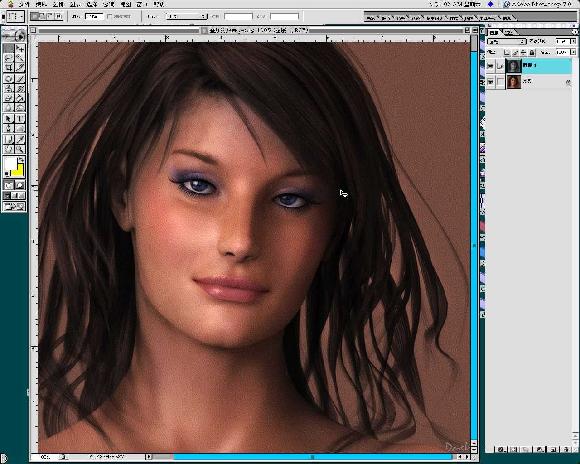Viewport: 580px width, 464px height.
Task: Open the Apple menu
Action: 10,4
